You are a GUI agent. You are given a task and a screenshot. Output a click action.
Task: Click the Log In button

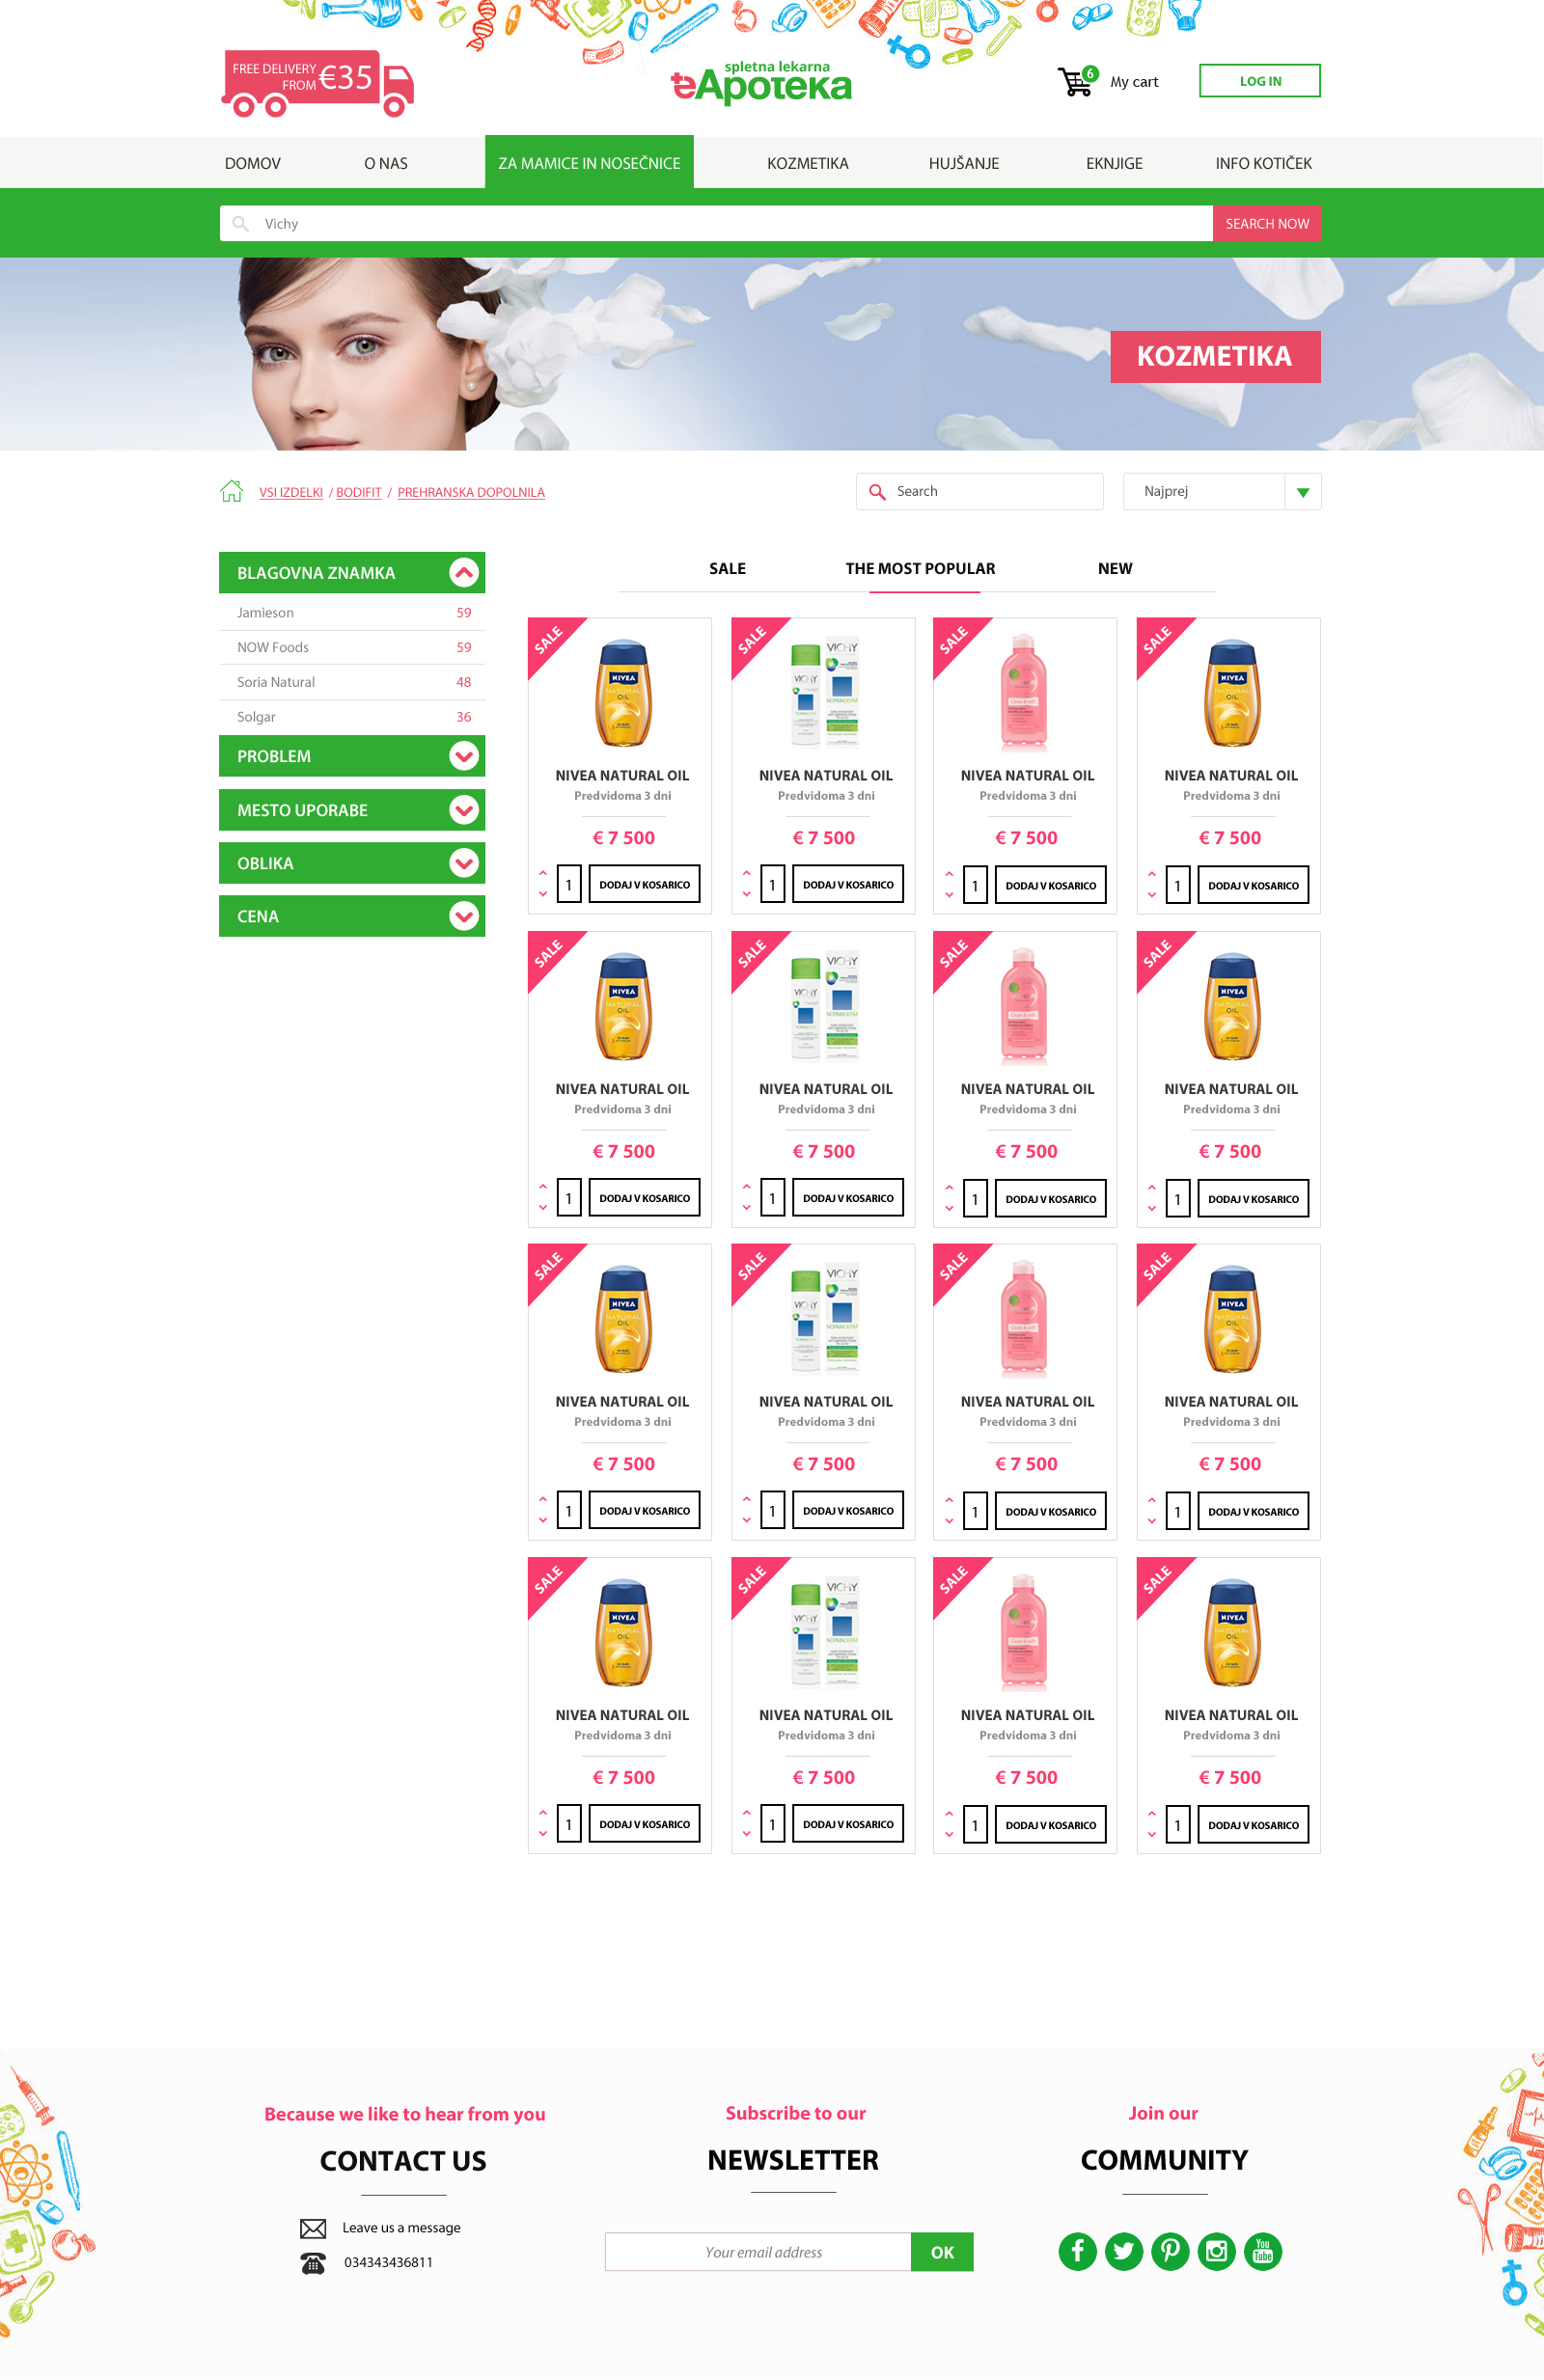[1259, 81]
